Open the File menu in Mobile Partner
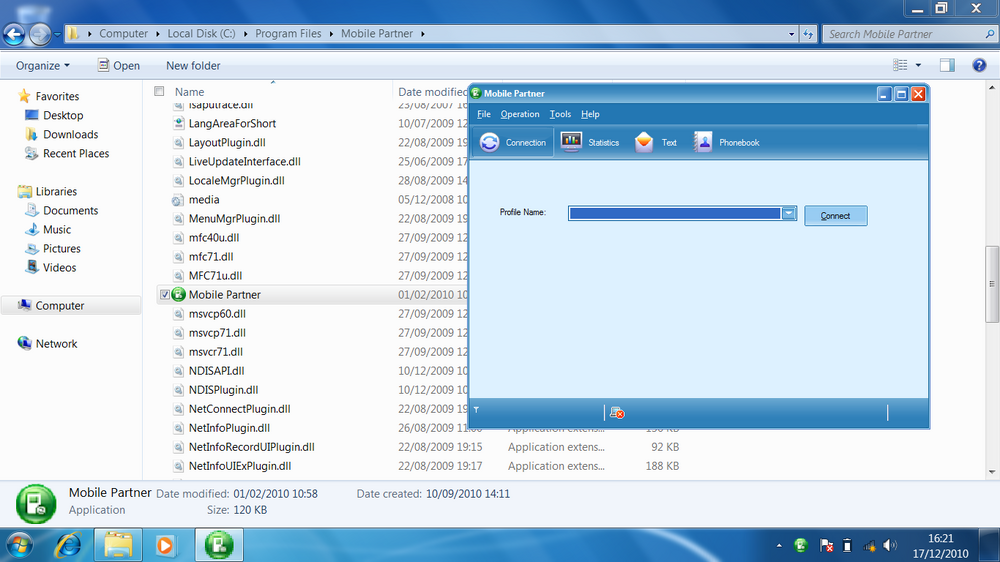 coord(483,114)
